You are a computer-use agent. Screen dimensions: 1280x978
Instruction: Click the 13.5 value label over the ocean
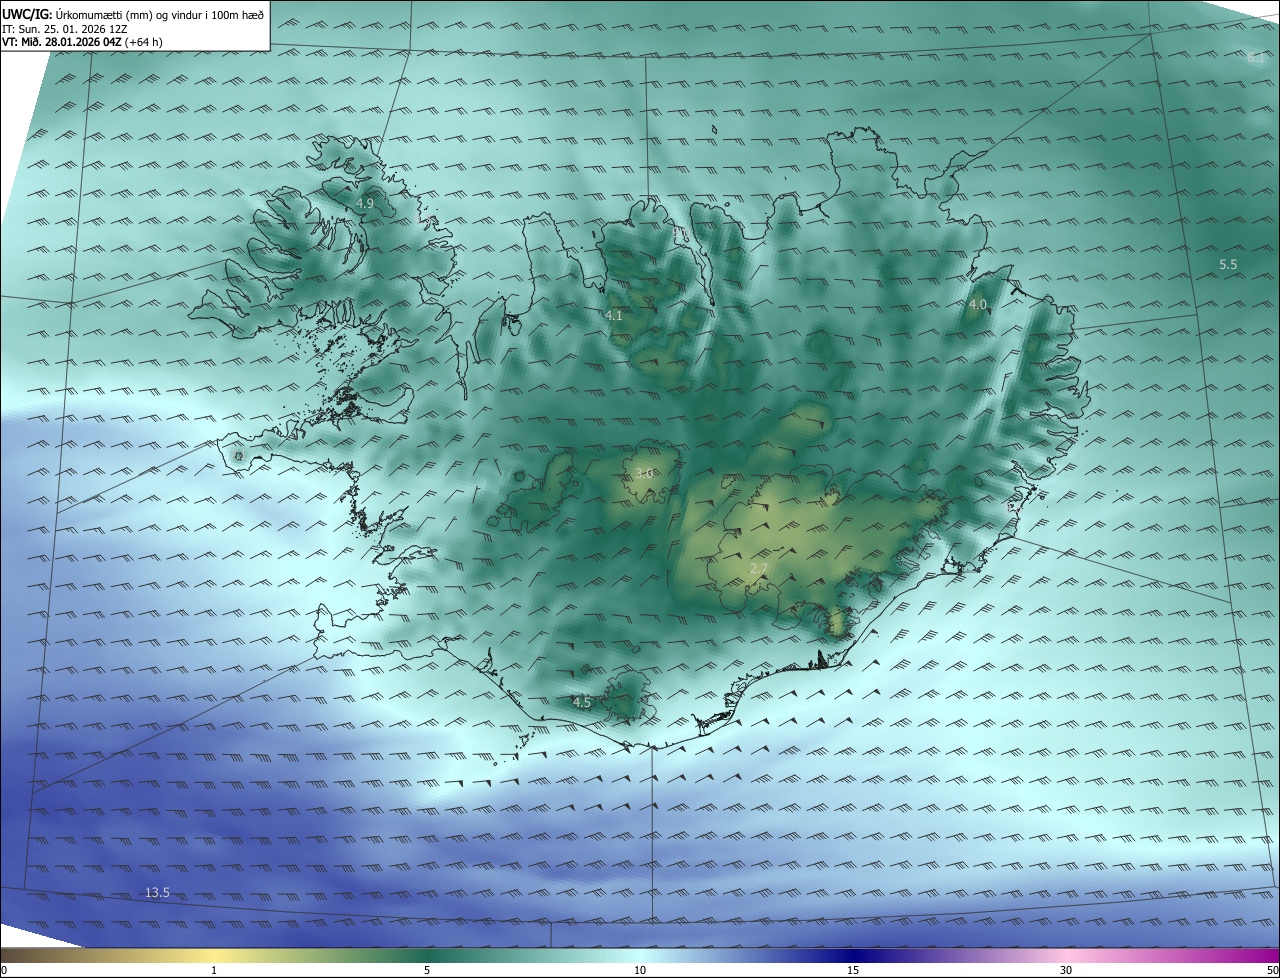[157, 892]
